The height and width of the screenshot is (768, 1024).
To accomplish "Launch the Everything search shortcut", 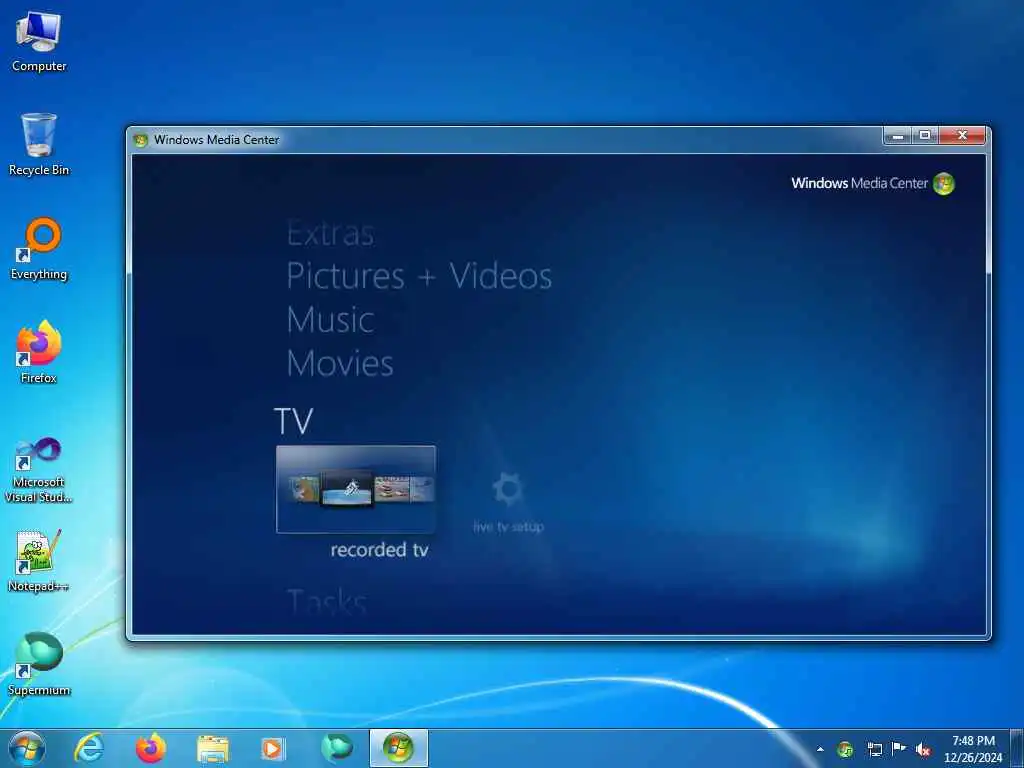I will 39,249.
